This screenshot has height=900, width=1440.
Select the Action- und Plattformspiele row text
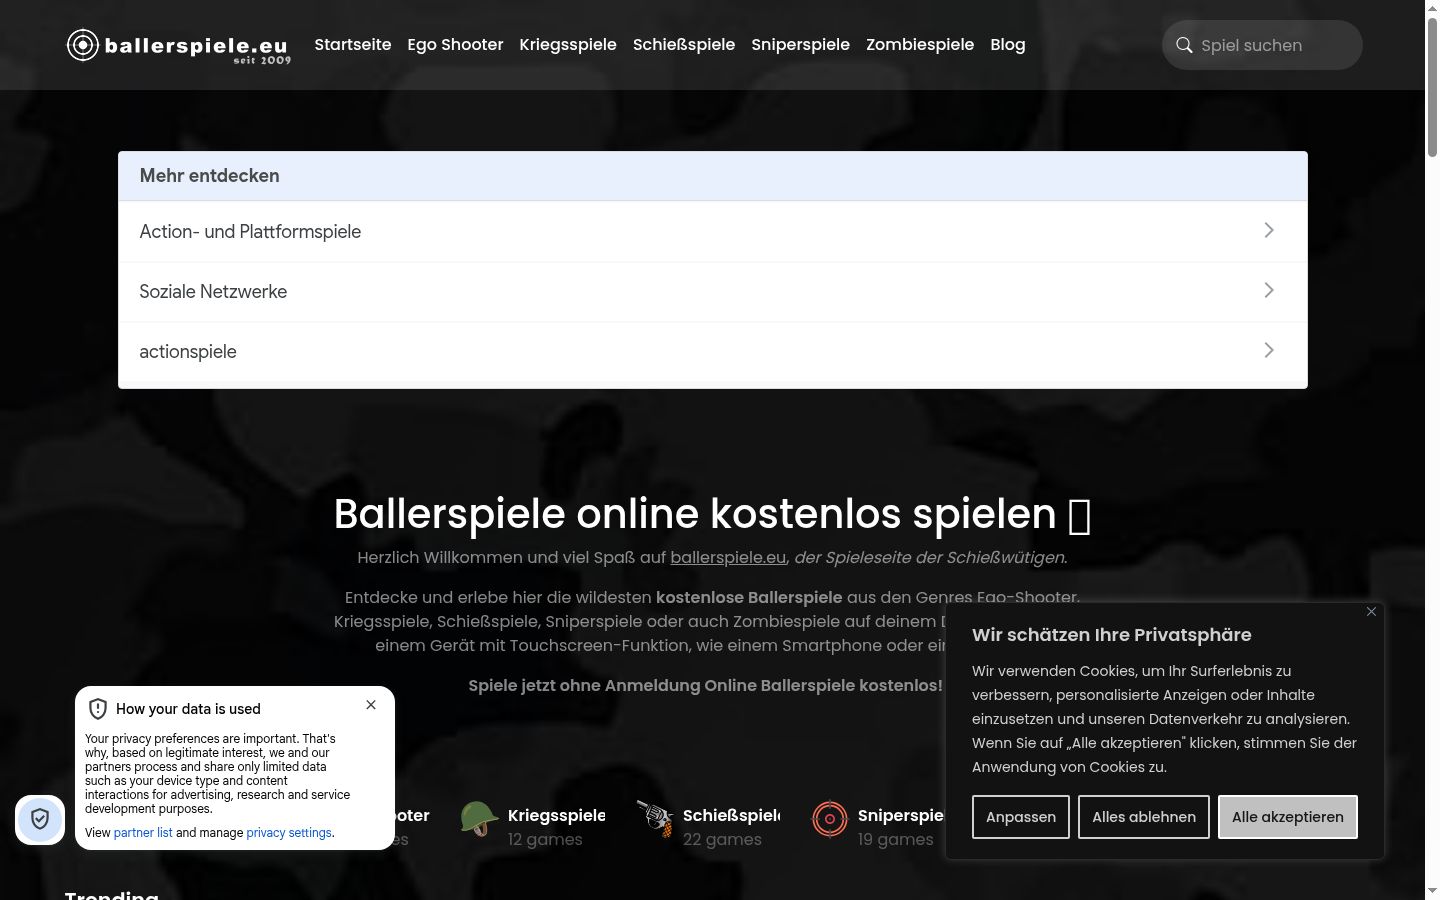click(250, 232)
